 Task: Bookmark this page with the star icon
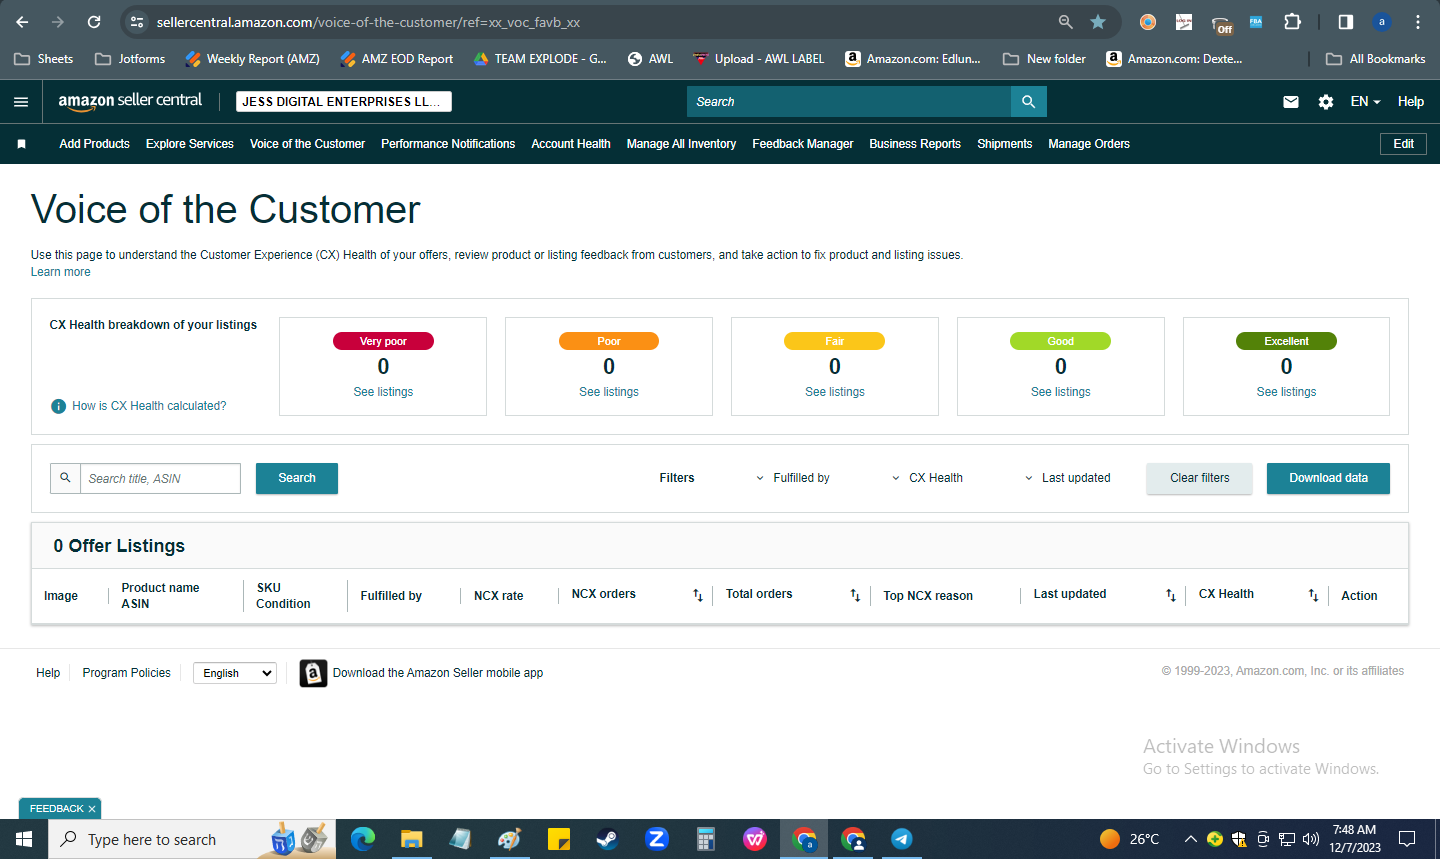[1098, 21]
